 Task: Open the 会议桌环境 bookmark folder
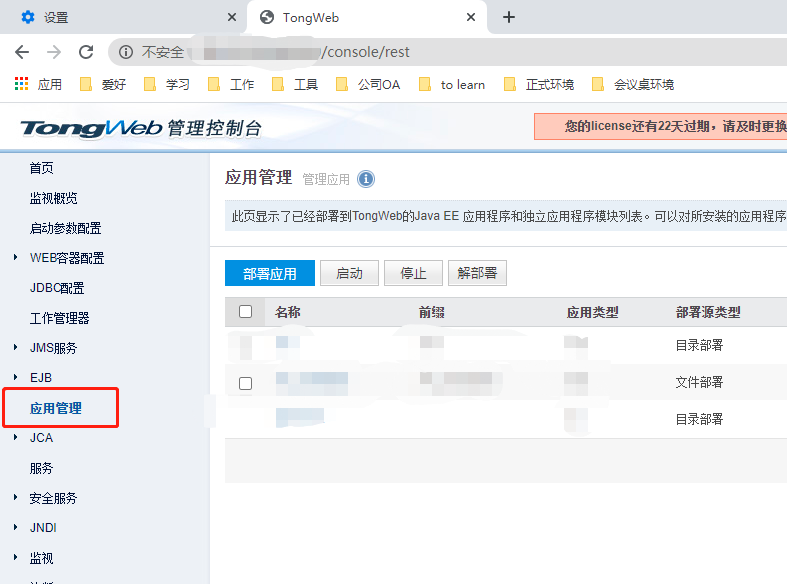coord(633,84)
